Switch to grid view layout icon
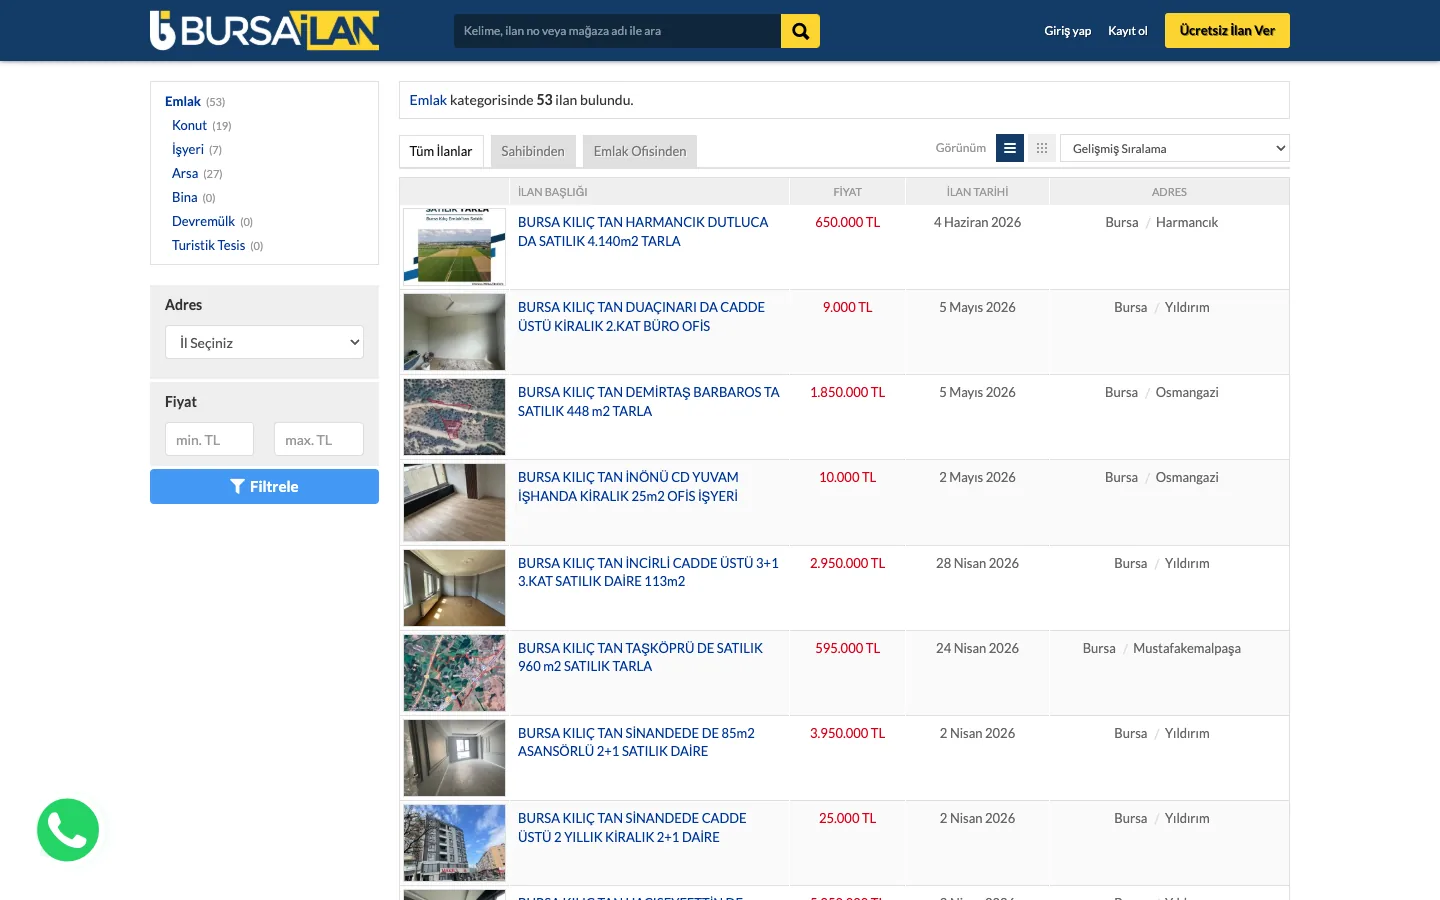Viewport: 1440px width, 900px height. pyautogui.click(x=1042, y=148)
